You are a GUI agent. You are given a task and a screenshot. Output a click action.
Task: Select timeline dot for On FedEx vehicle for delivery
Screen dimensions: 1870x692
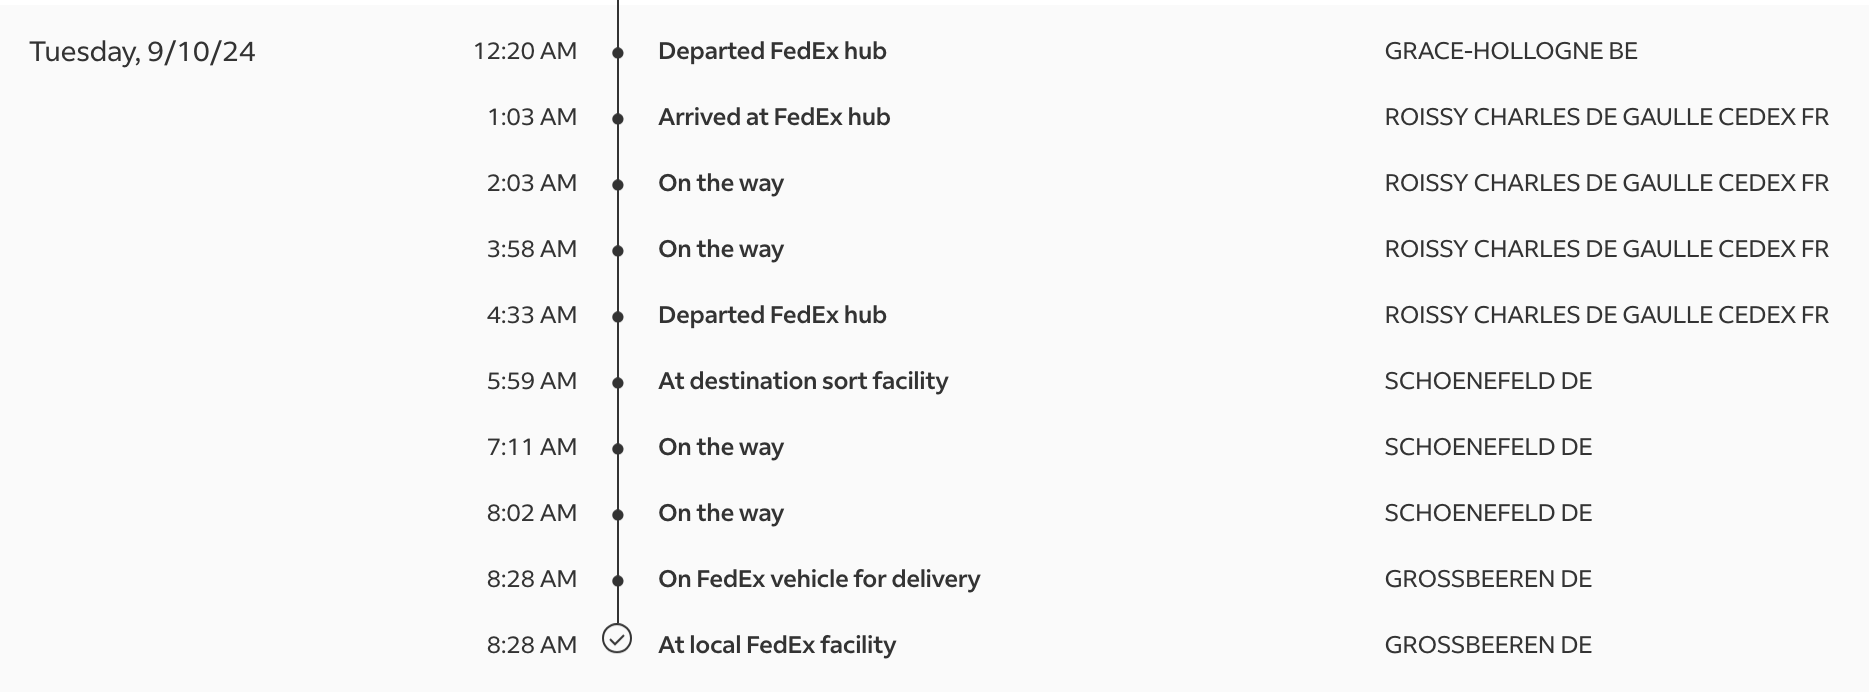pyautogui.click(x=618, y=580)
